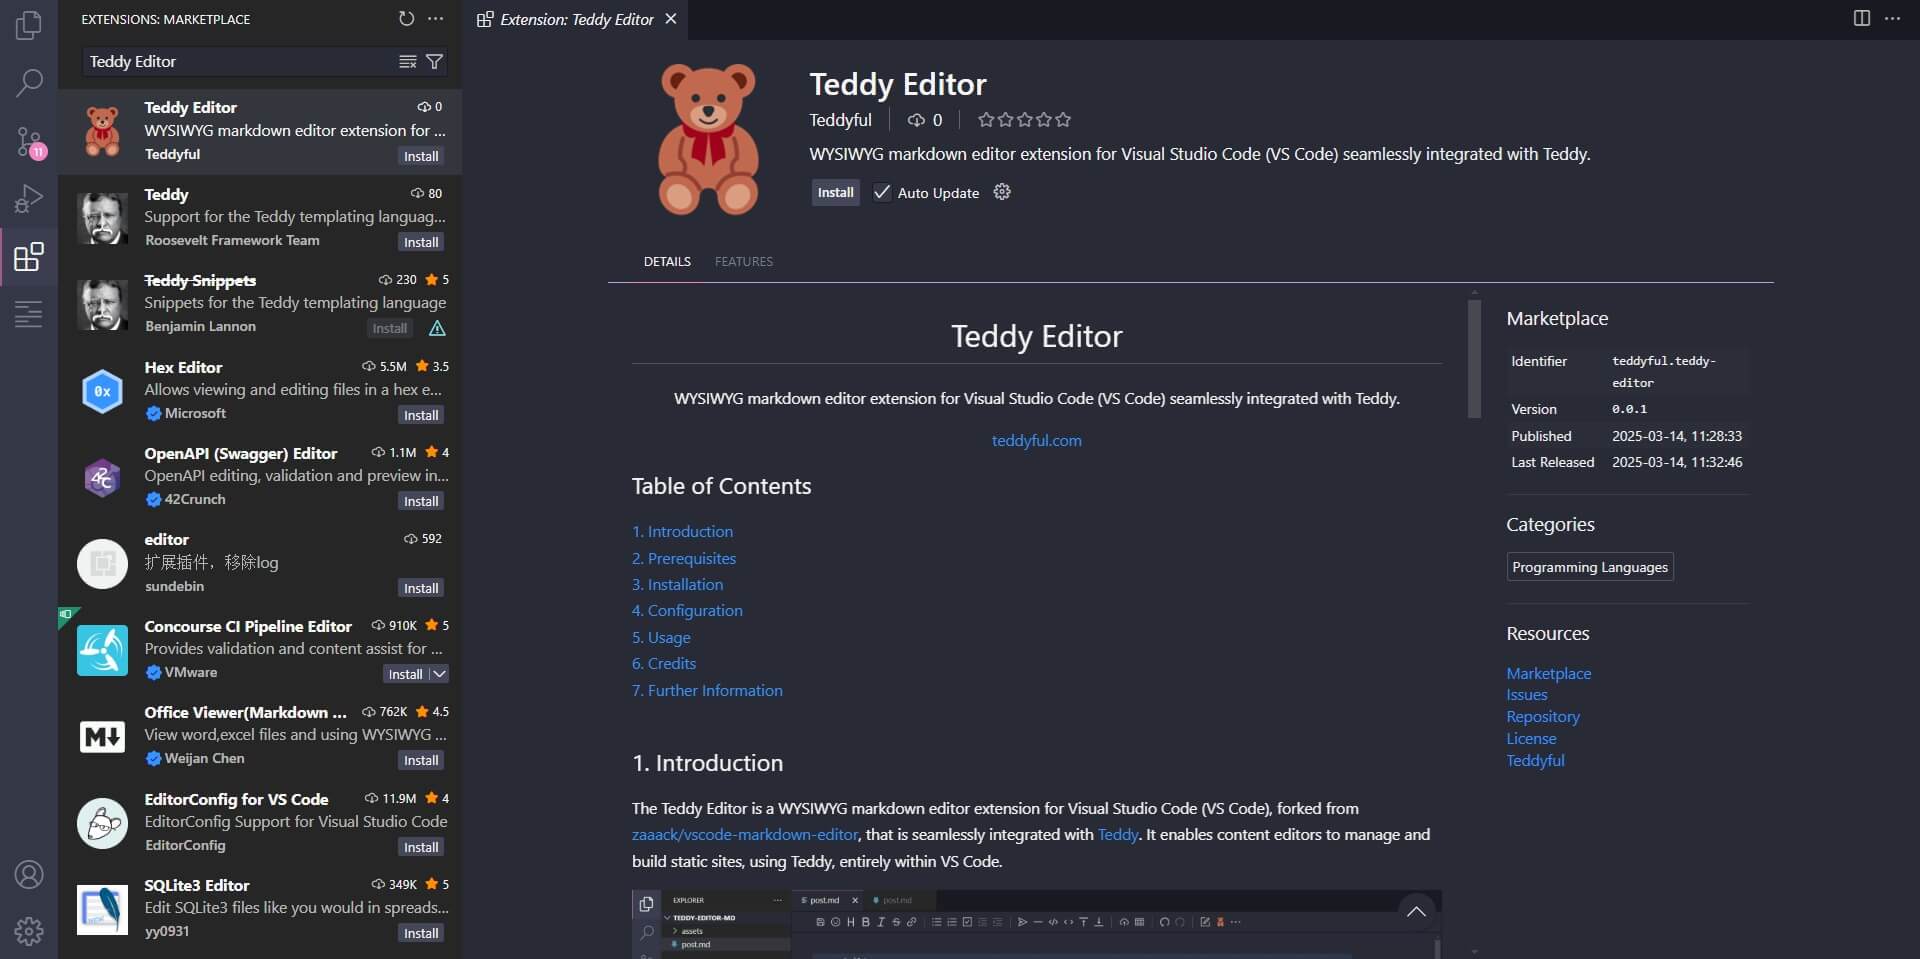Click the Teddyful publisher name in header

click(x=840, y=120)
